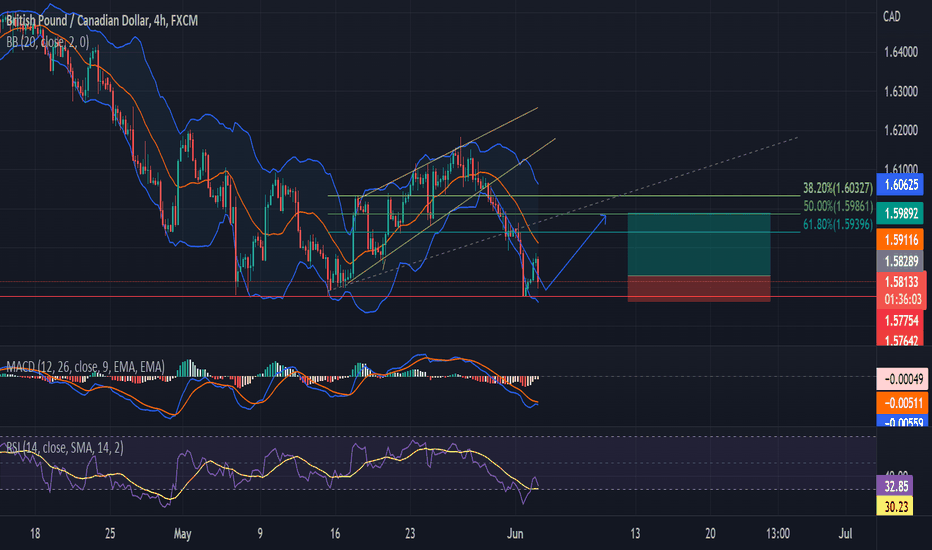Click the red 1.58133 current price tag
The image size is (932, 550).
900,282
